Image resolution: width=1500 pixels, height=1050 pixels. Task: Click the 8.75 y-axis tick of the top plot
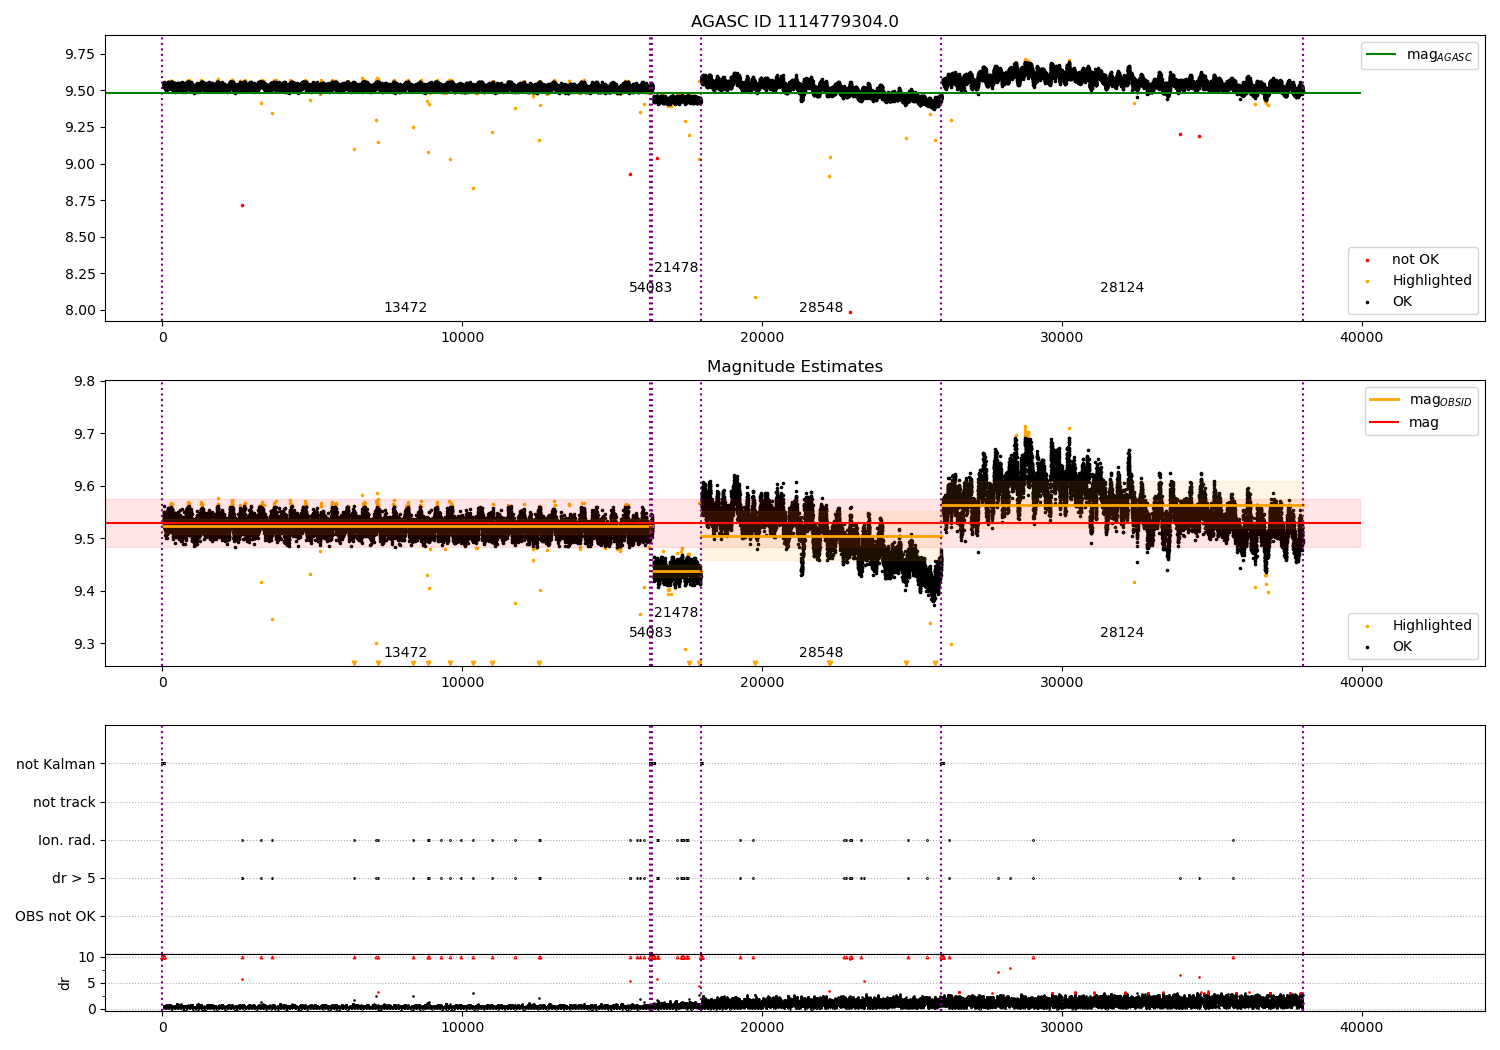point(79,201)
